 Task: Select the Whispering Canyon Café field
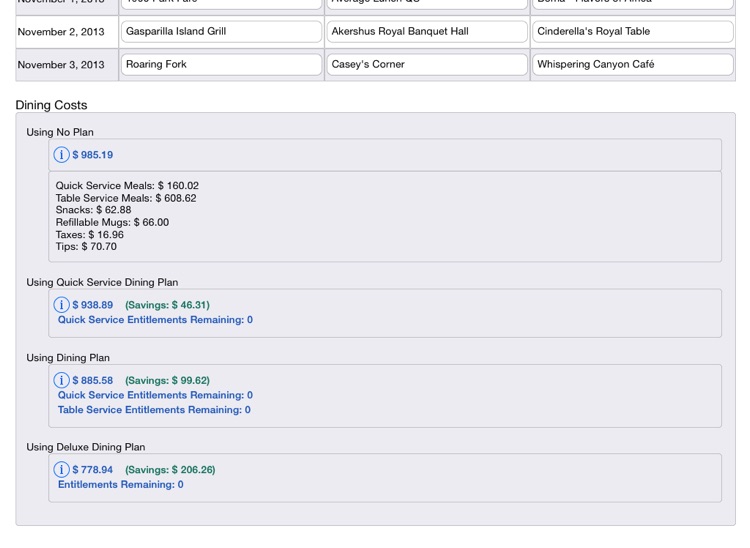[633, 65]
